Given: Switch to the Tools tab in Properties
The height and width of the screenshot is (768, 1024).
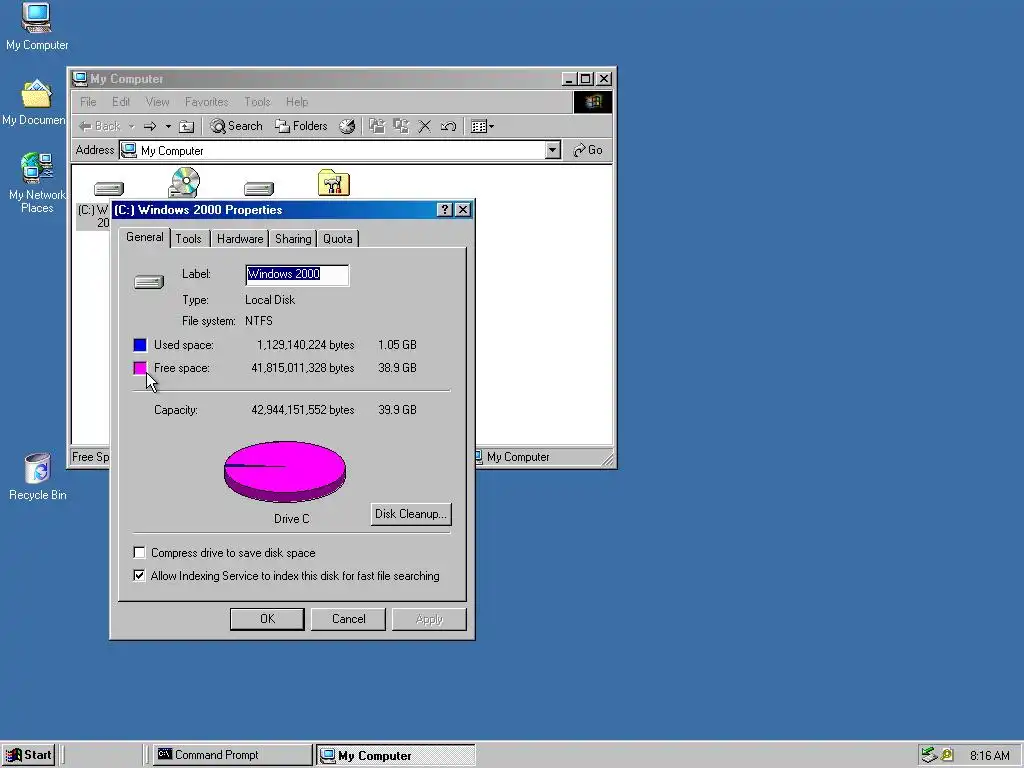Looking at the screenshot, I should point(189,239).
